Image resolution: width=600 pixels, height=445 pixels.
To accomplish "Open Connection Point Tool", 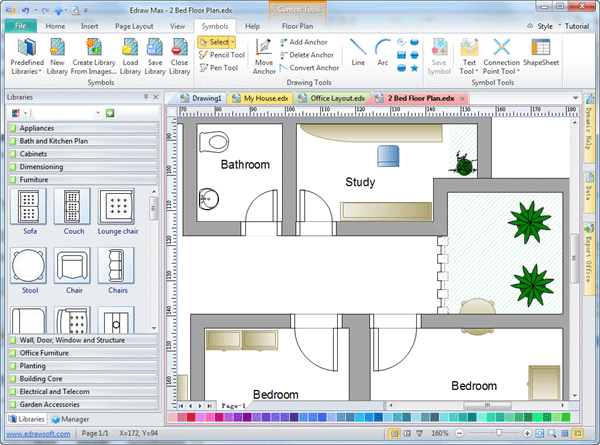I will click(x=501, y=56).
